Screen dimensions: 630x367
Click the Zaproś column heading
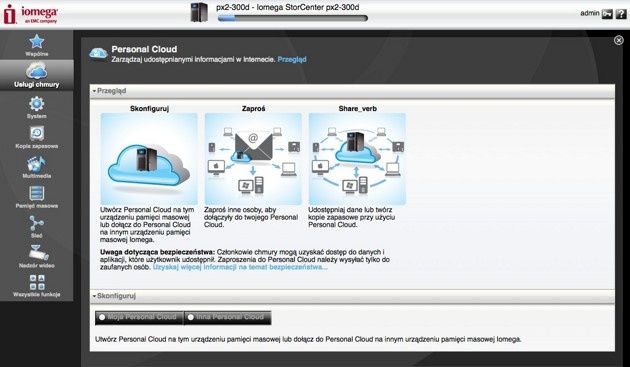253,109
